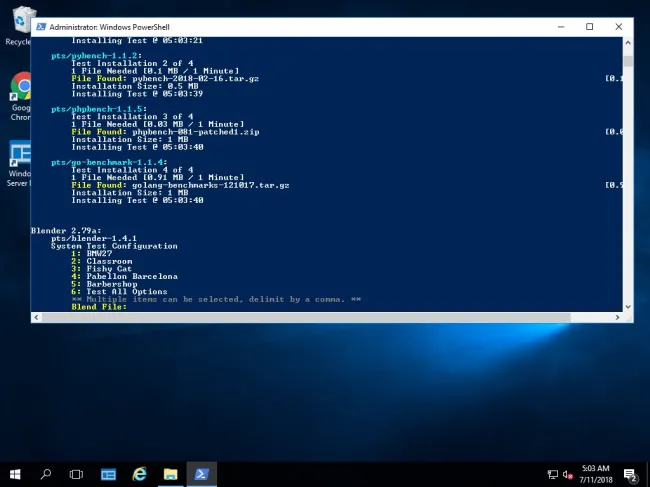Open the Action Center notifications

tap(631, 474)
